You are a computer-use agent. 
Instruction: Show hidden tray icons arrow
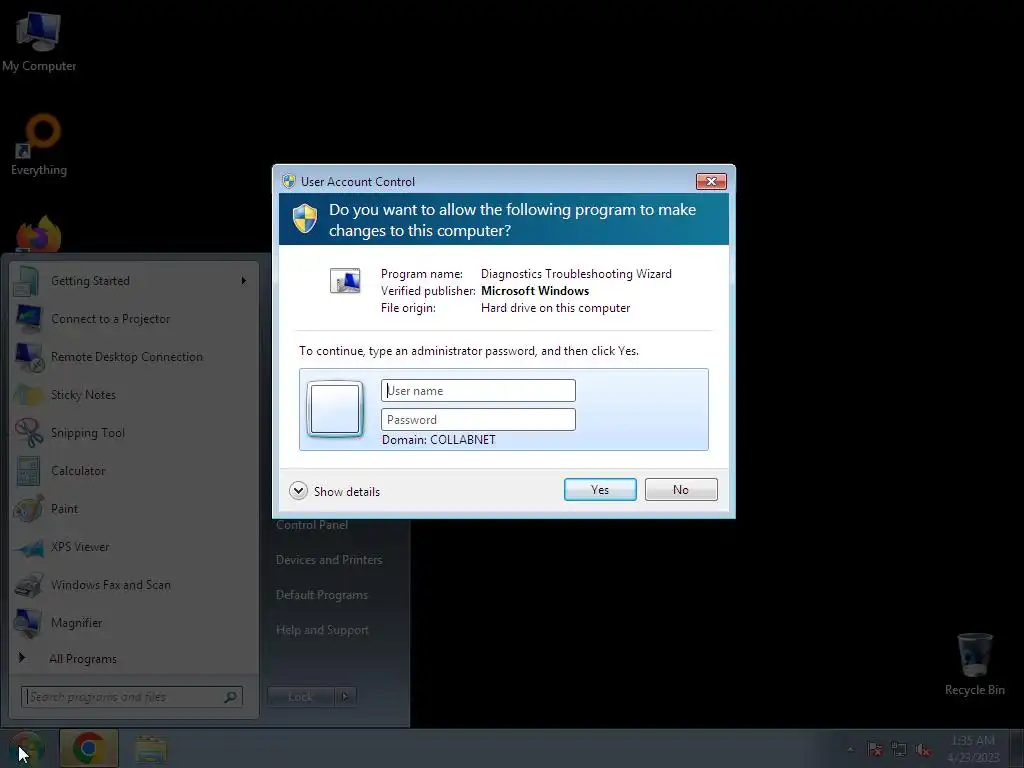850,749
